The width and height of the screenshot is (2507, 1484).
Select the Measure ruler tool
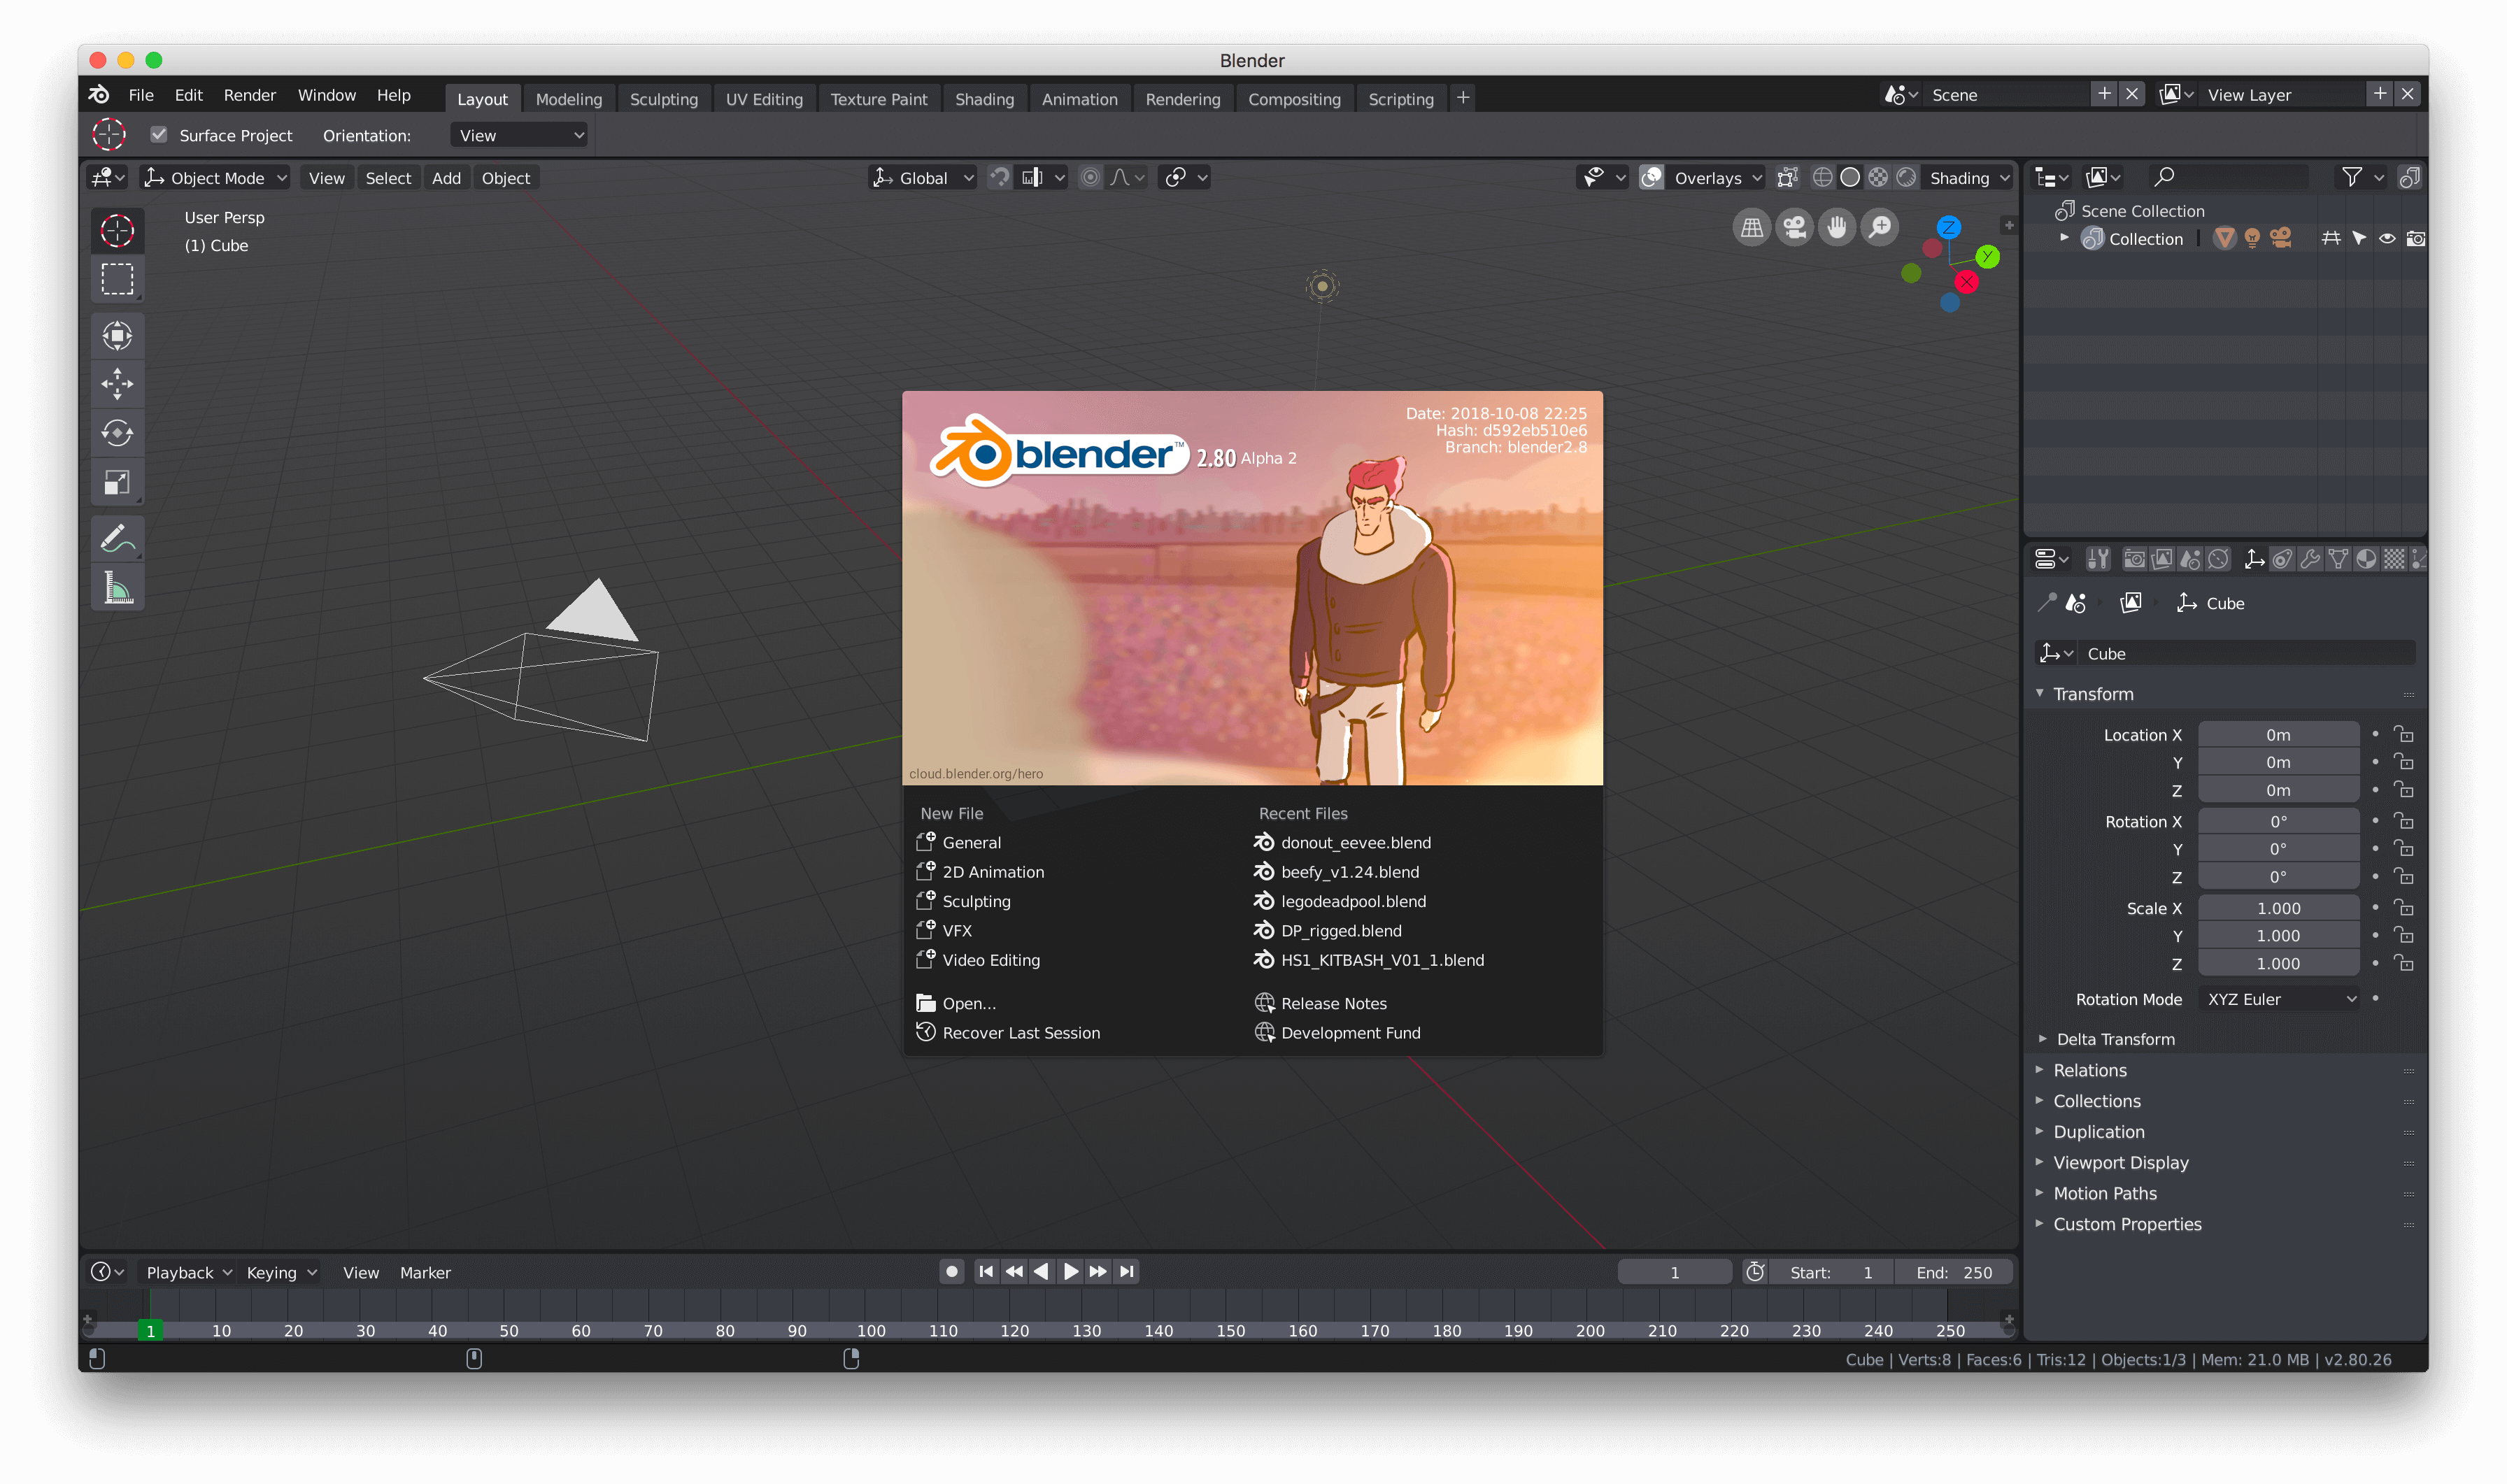[x=117, y=588]
